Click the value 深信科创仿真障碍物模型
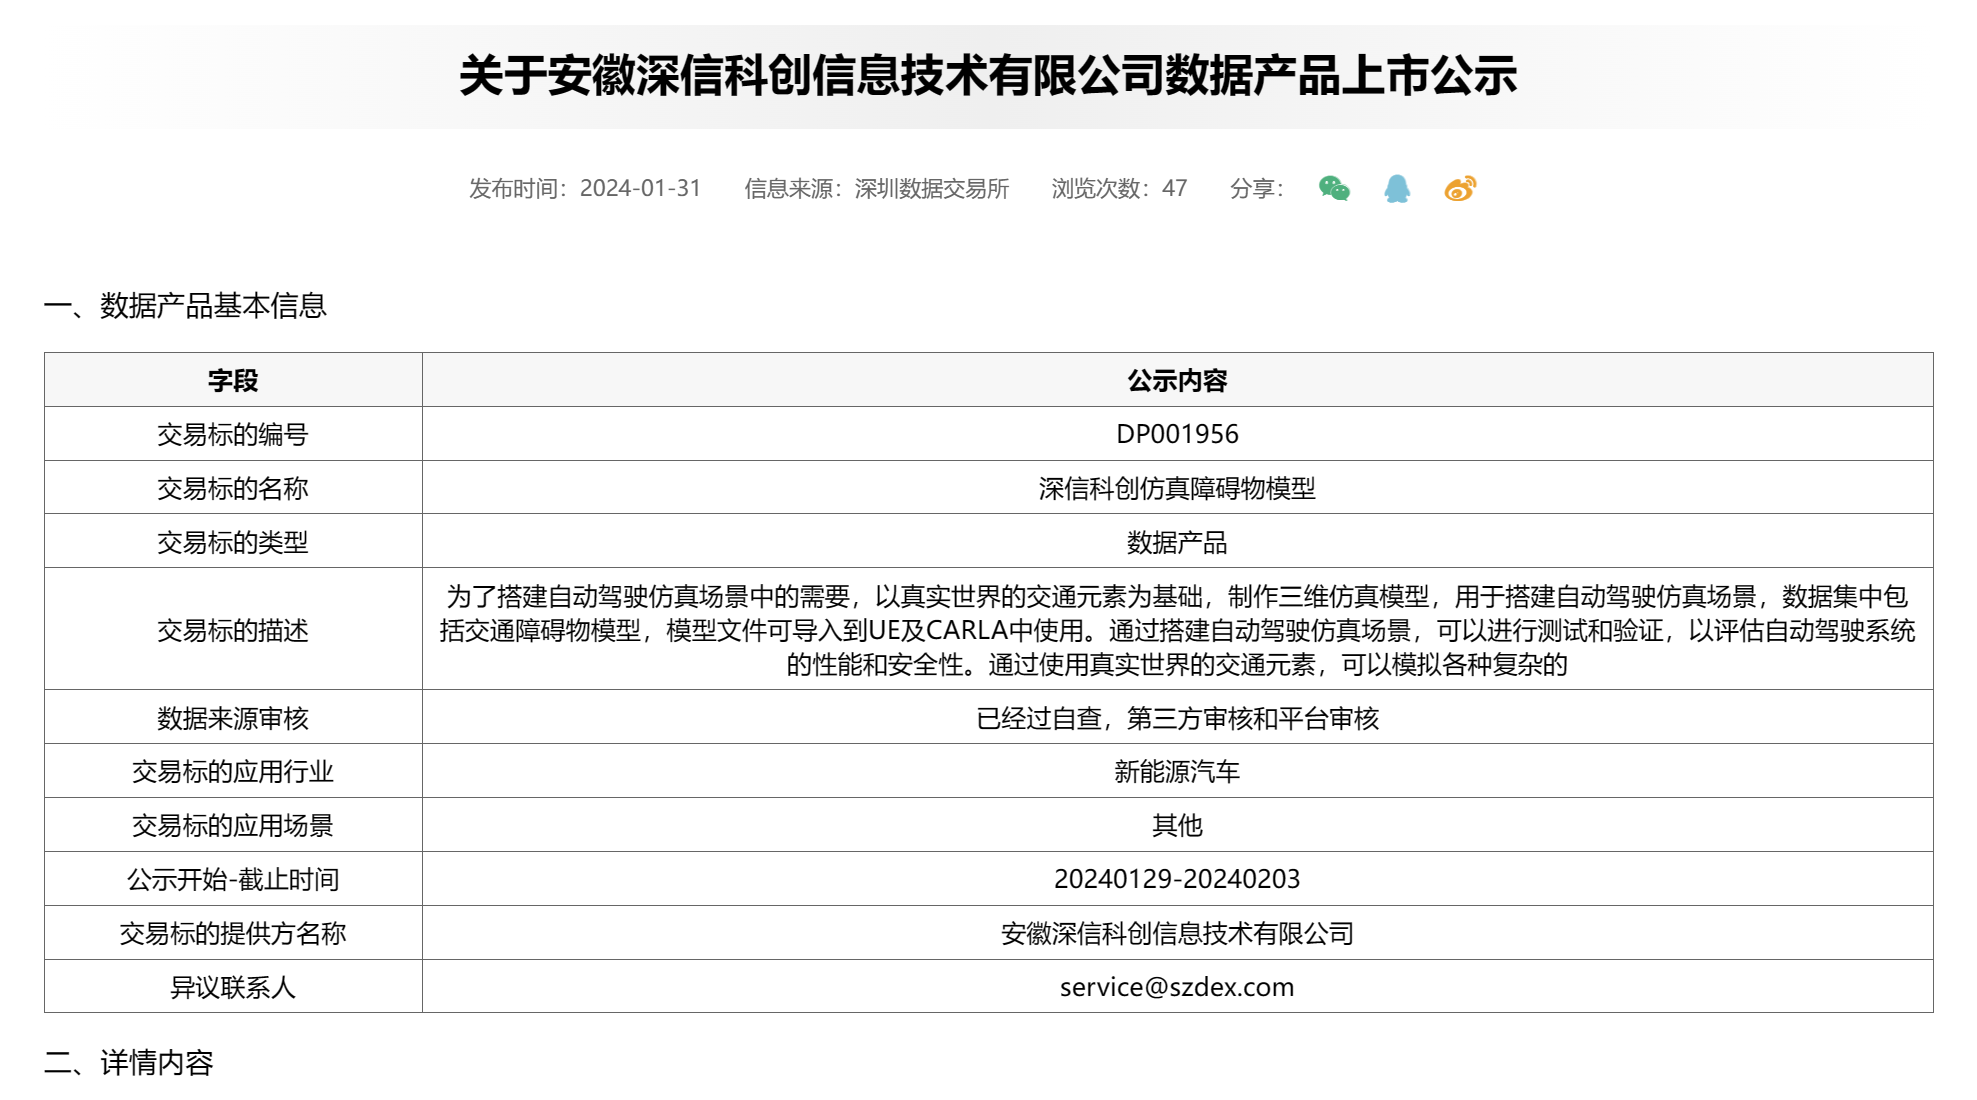Viewport: 1977px width, 1100px height. coord(1177,488)
